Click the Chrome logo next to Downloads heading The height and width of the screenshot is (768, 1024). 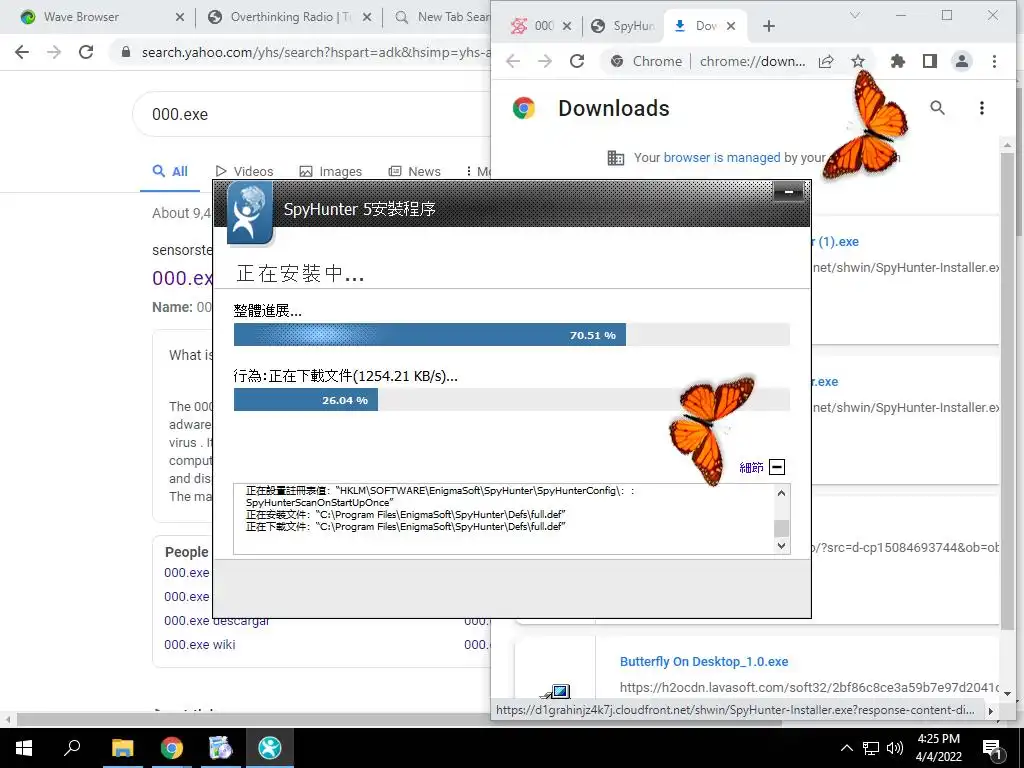click(524, 108)
